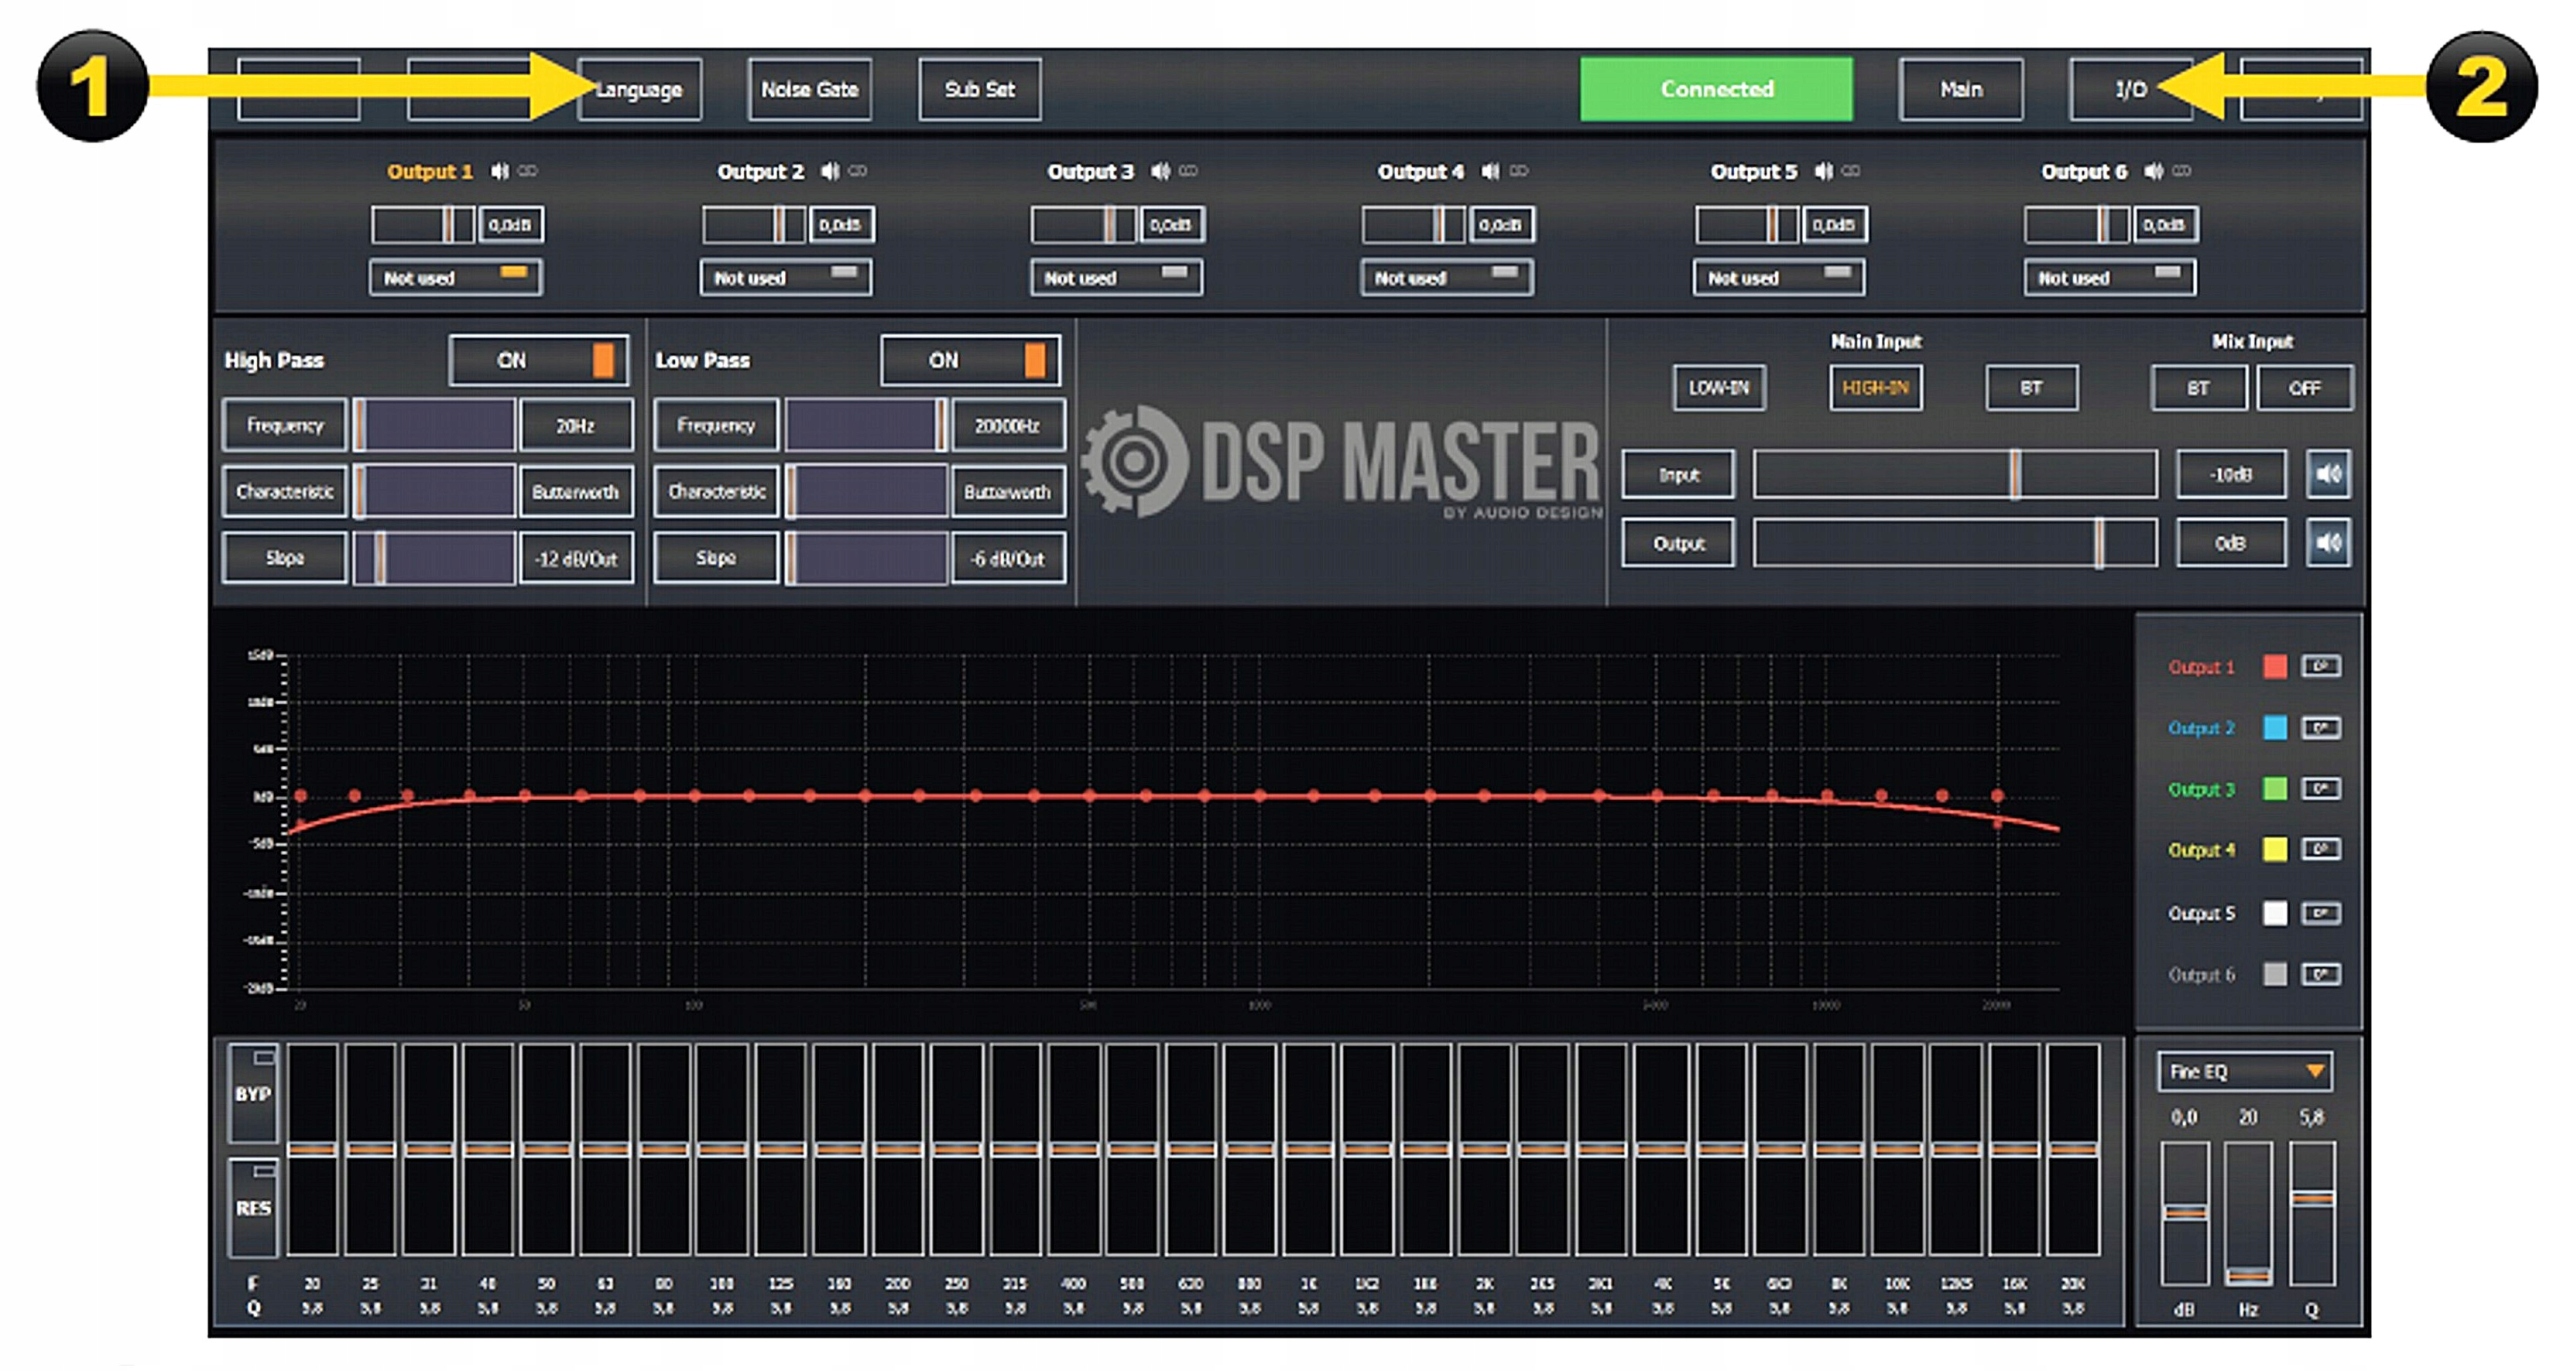Toggle the High Pass ON switch
This screenshot has width=2560, height=1371.
pyautogui.click(x=539, y=361)
